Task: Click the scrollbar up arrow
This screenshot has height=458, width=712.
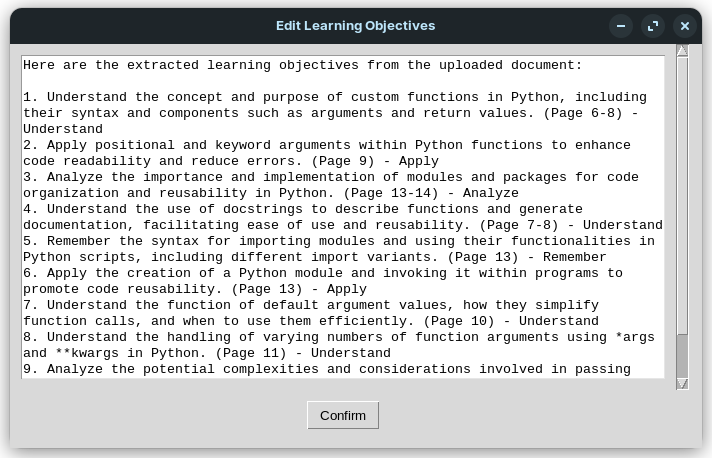Action: click(682, 51)
